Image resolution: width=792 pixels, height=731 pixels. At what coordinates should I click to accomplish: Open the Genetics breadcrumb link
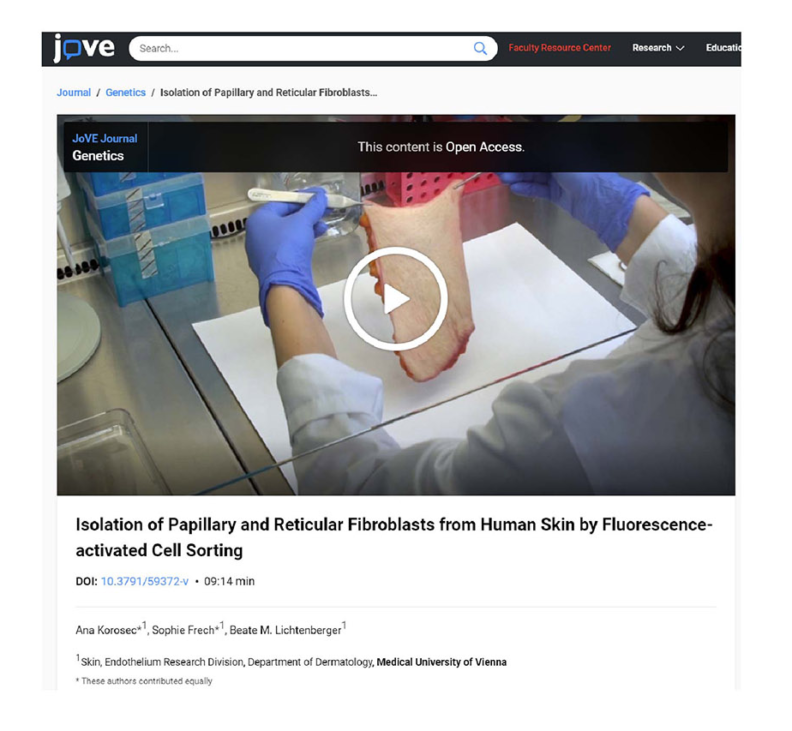tap(125, 92)
